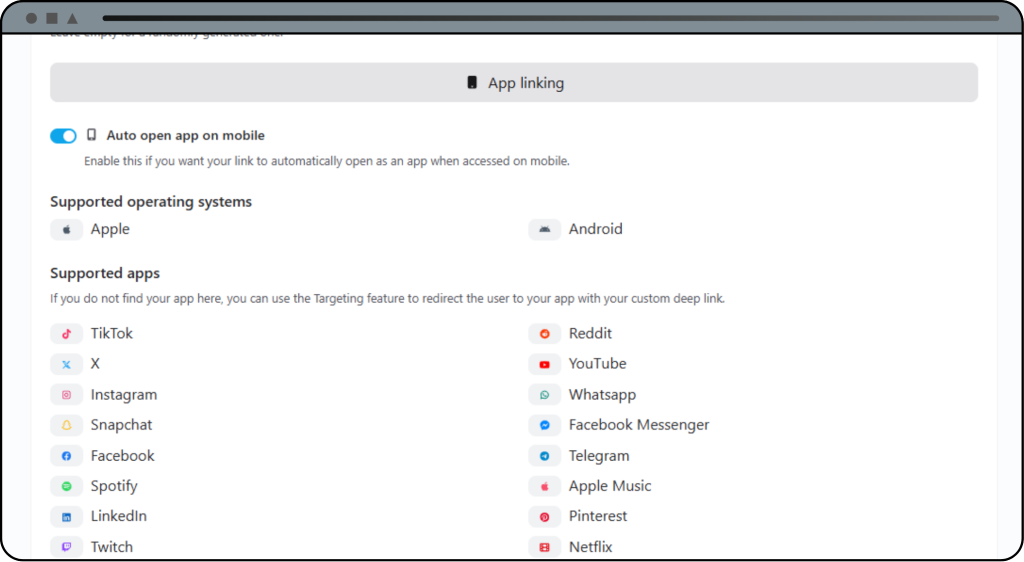Click the TikTok app icon
The height and width of the screenshot is (562, 1024).
point(67,334)
